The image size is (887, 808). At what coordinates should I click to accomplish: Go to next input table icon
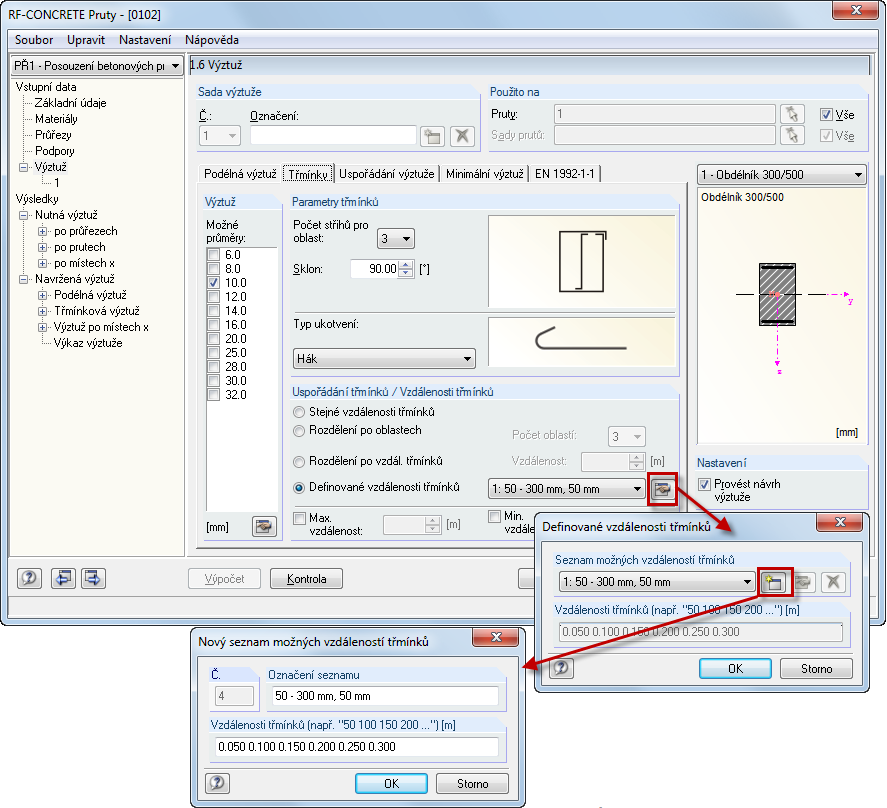93,578
